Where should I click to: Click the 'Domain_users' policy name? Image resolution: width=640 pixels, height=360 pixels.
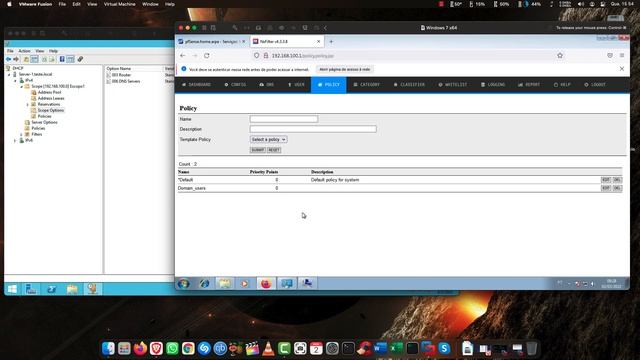click(x=191, y=188)
